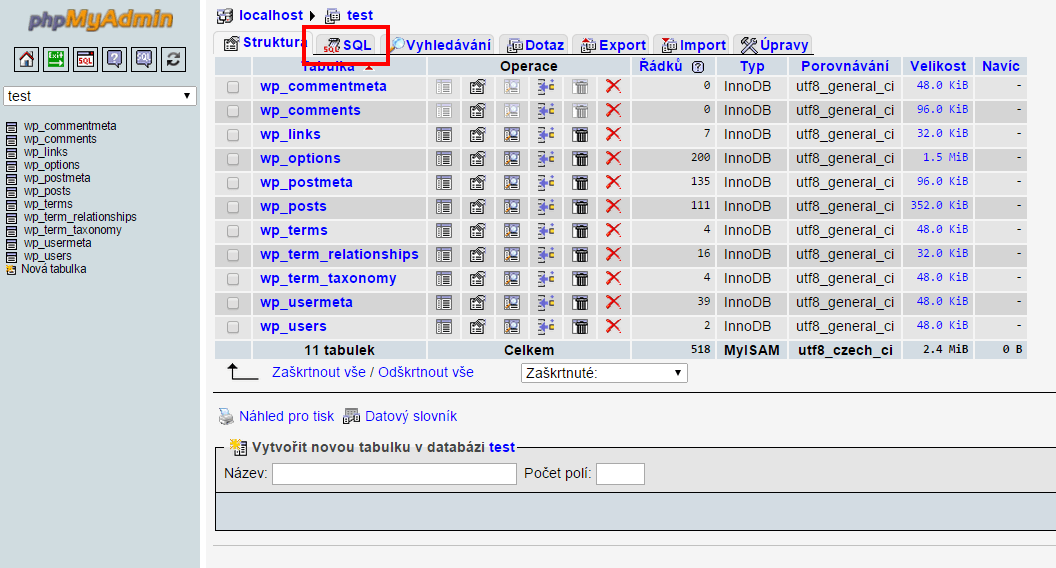Open structure icon for wp_term_taxonomy
The image size is (1056, 568).
click(477, 279)
